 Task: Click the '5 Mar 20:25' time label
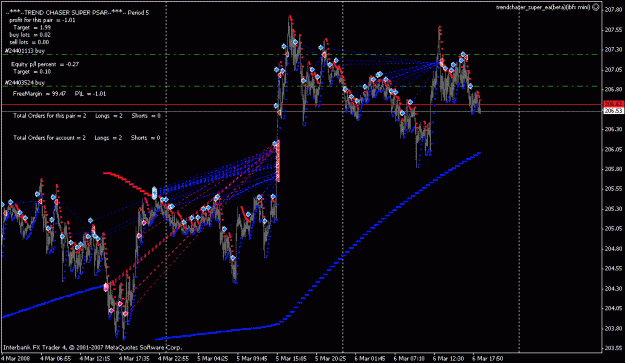tap(331, 358)
